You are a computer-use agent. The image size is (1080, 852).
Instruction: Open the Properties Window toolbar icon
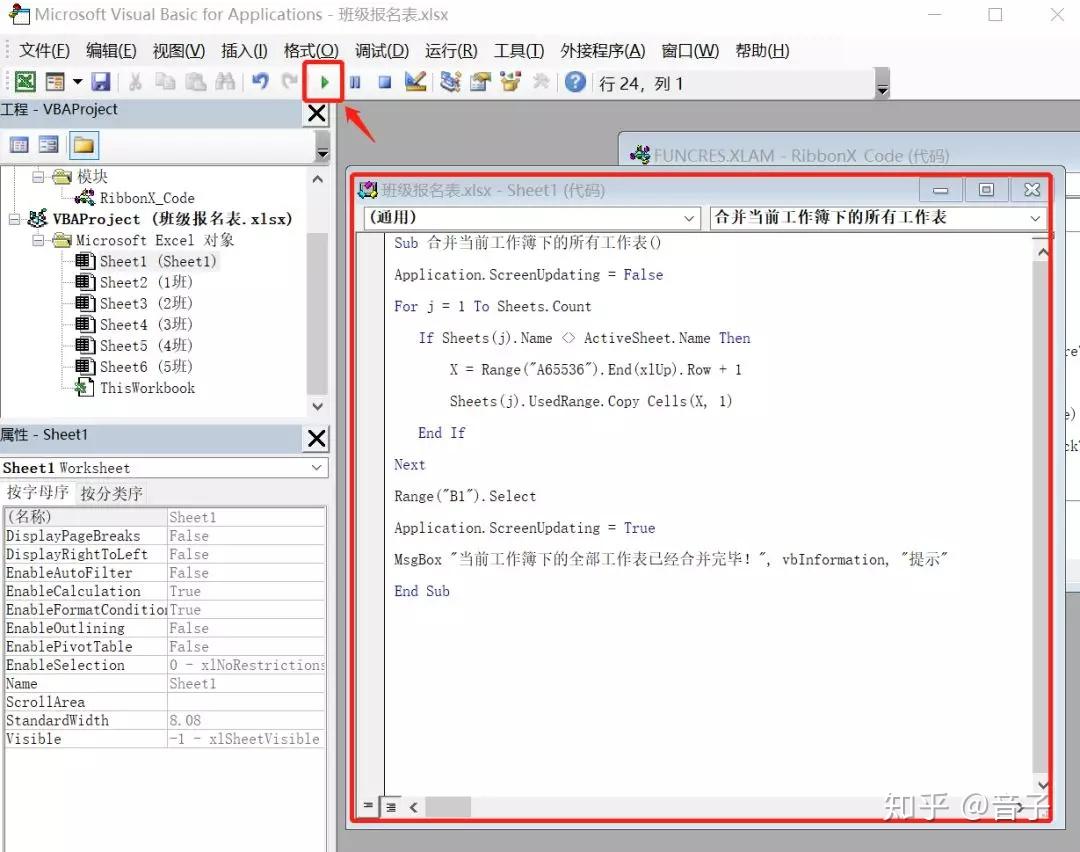tap(480, 82)
